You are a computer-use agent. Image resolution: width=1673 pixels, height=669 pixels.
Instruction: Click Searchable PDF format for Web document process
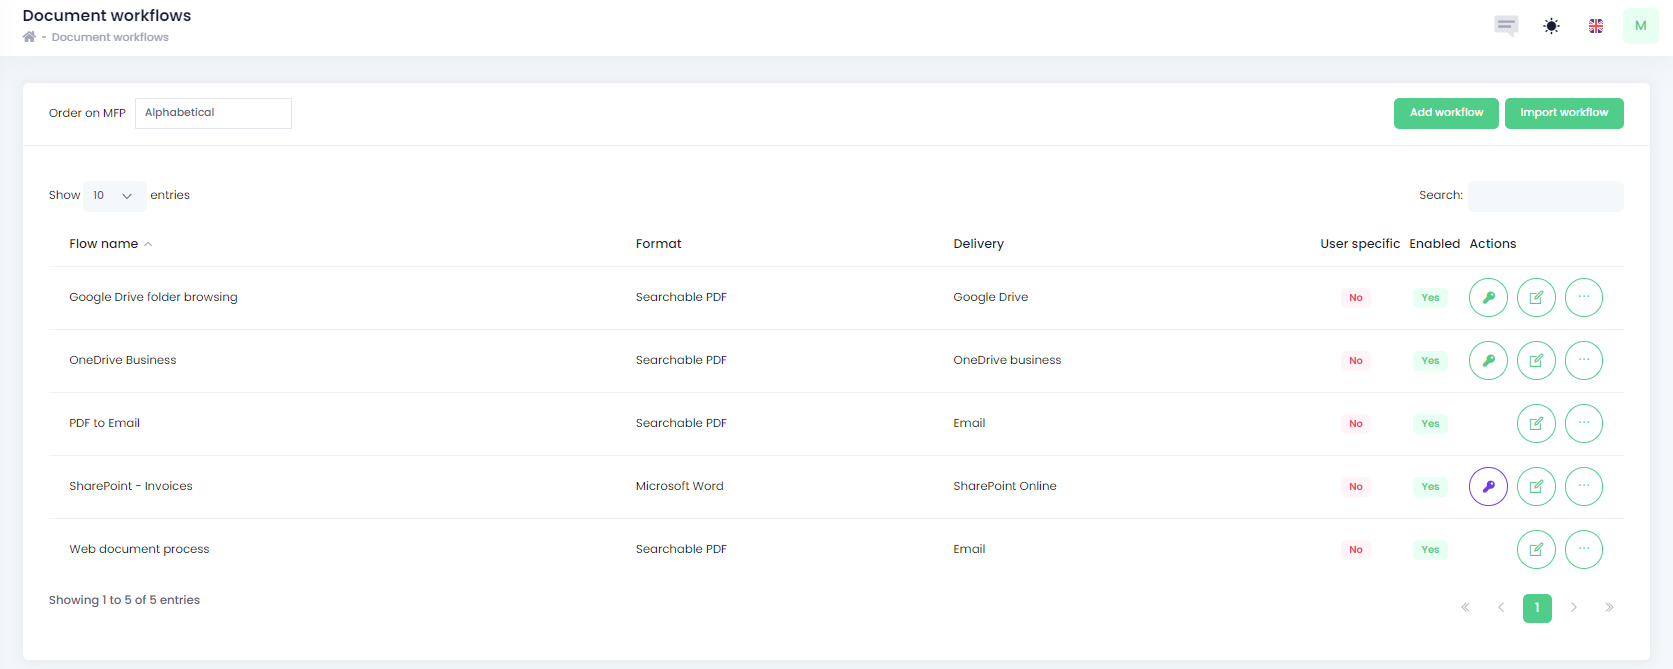click(681, 549)
